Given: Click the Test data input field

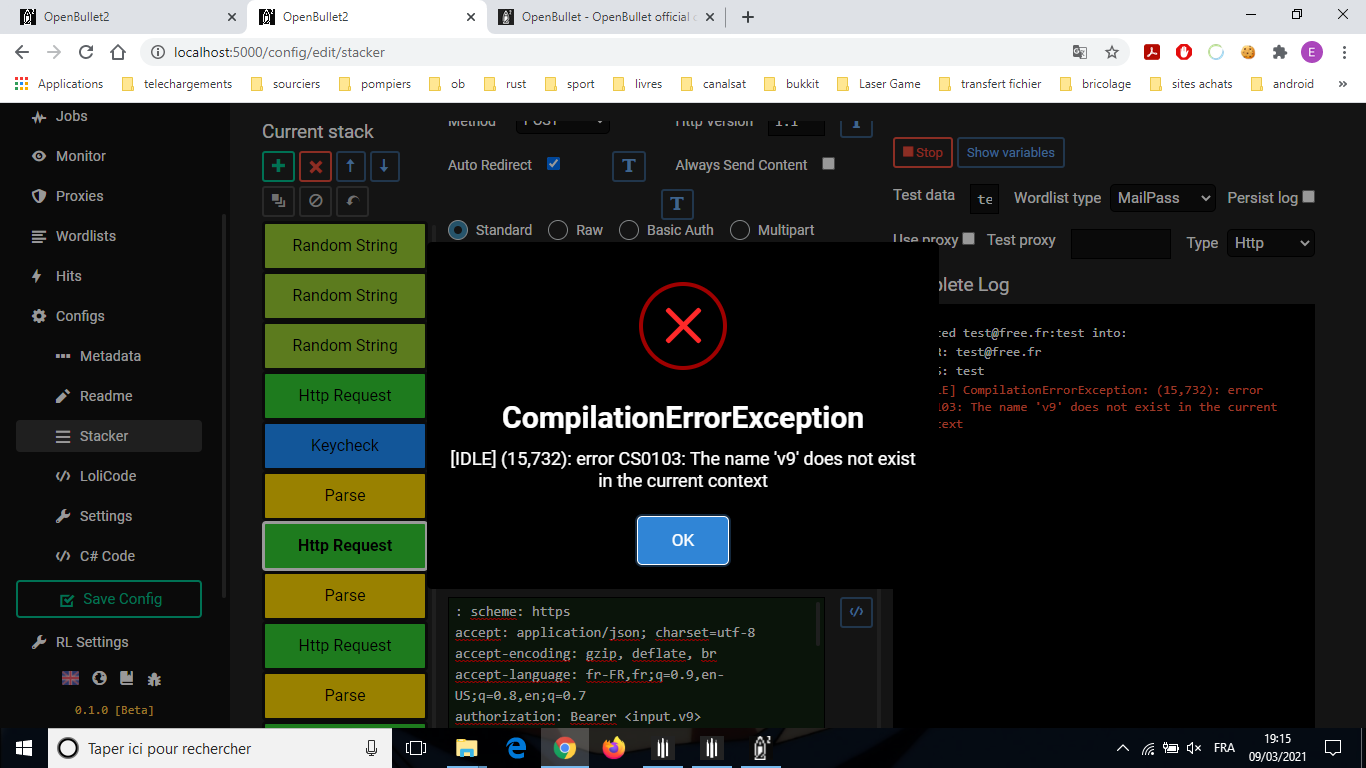Looking at the screenshot, I should [x=984, y=198].
